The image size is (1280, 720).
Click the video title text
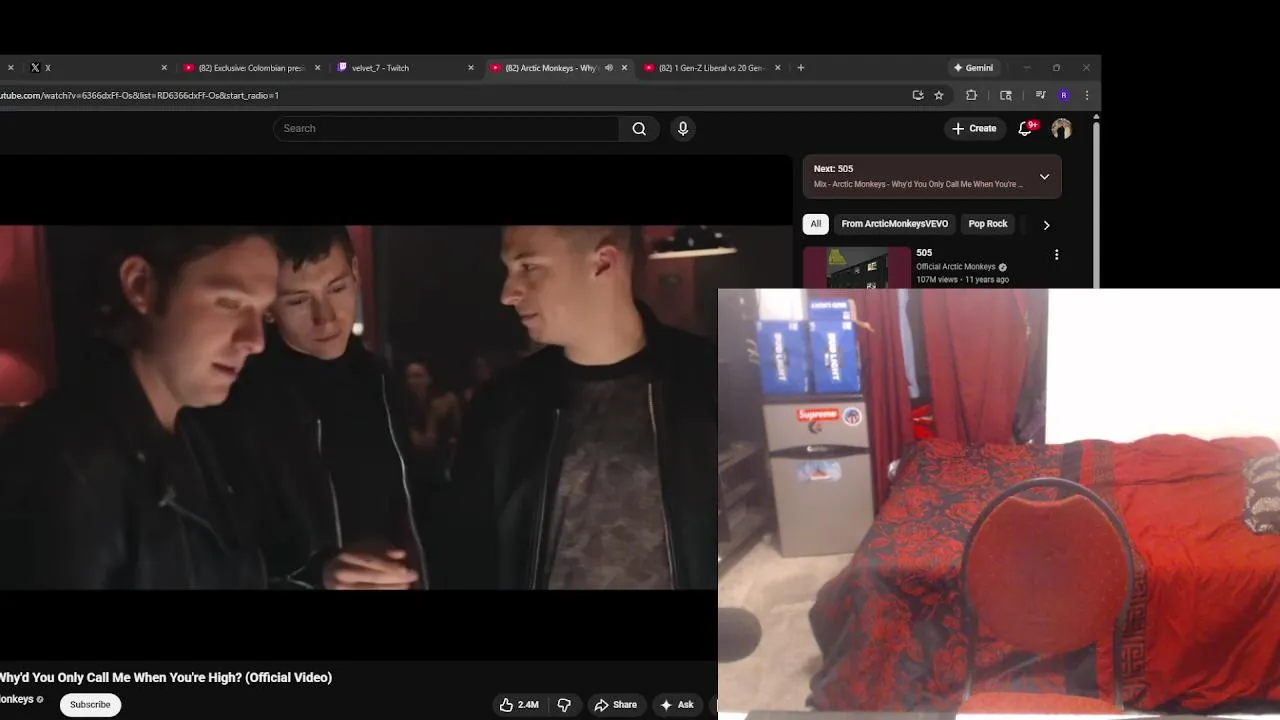[x=166, y=677]
